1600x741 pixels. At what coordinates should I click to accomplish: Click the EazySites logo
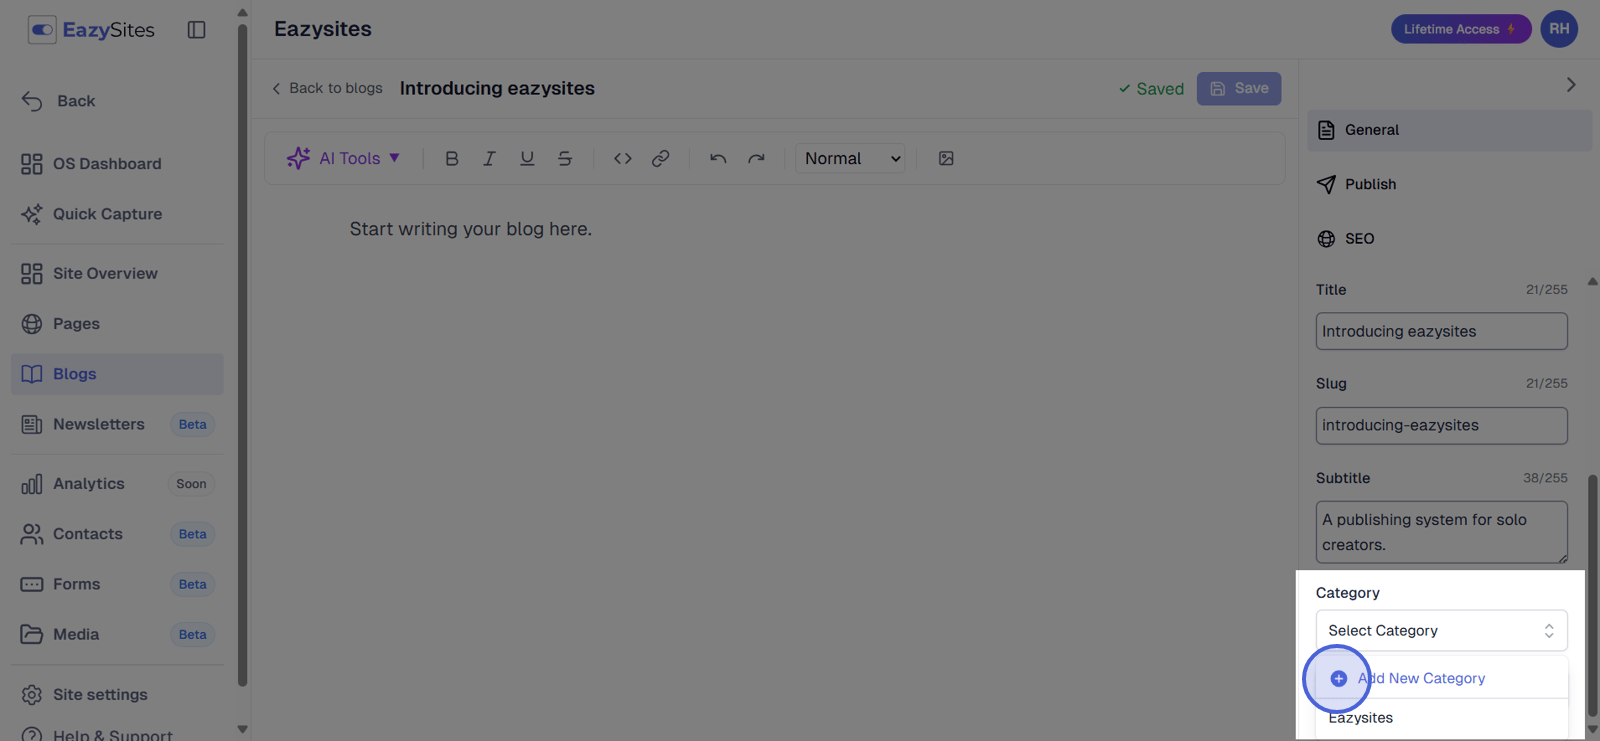[91, 30]
